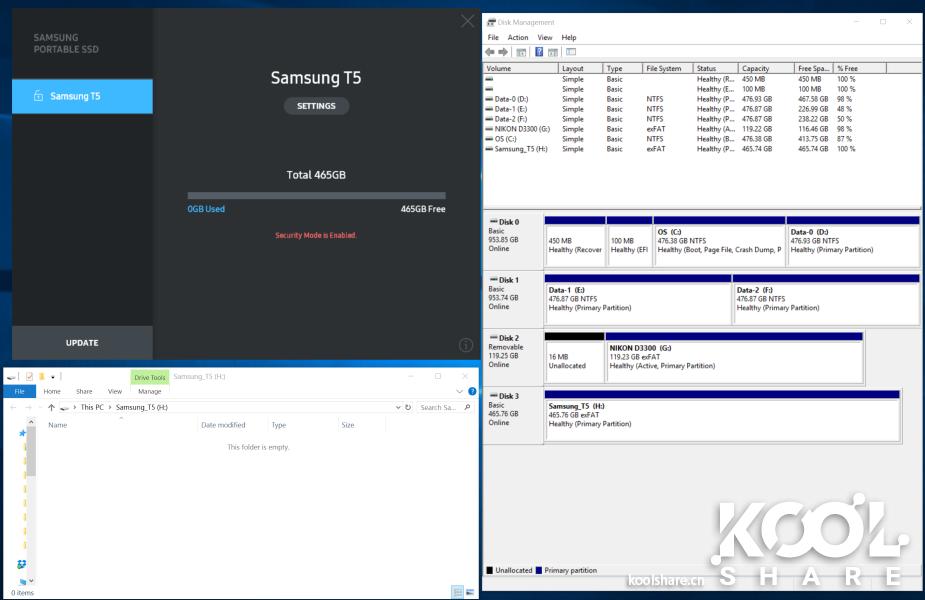Open the Action menu in Disk Management
Viewport: 925px width, 600px height.
(x=518, y=37)
